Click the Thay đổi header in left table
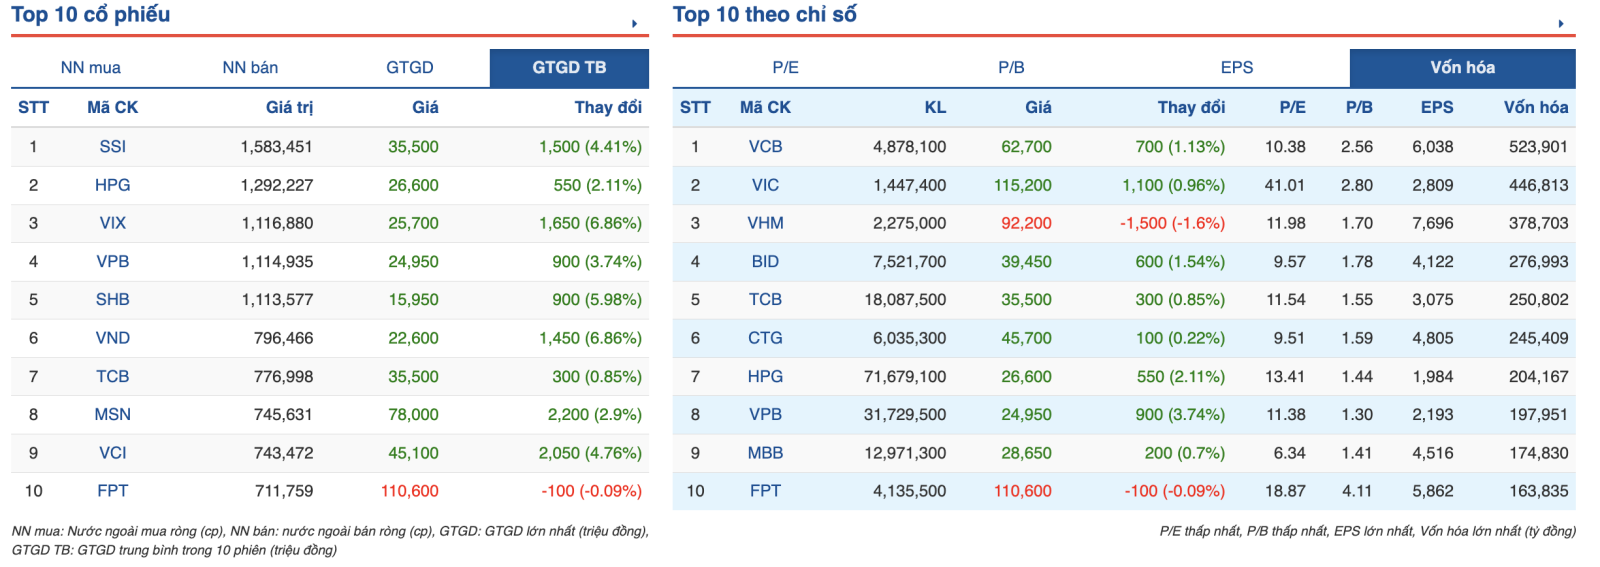The image size is (1600, 567). pyautogui.click(x=608, y=107)
